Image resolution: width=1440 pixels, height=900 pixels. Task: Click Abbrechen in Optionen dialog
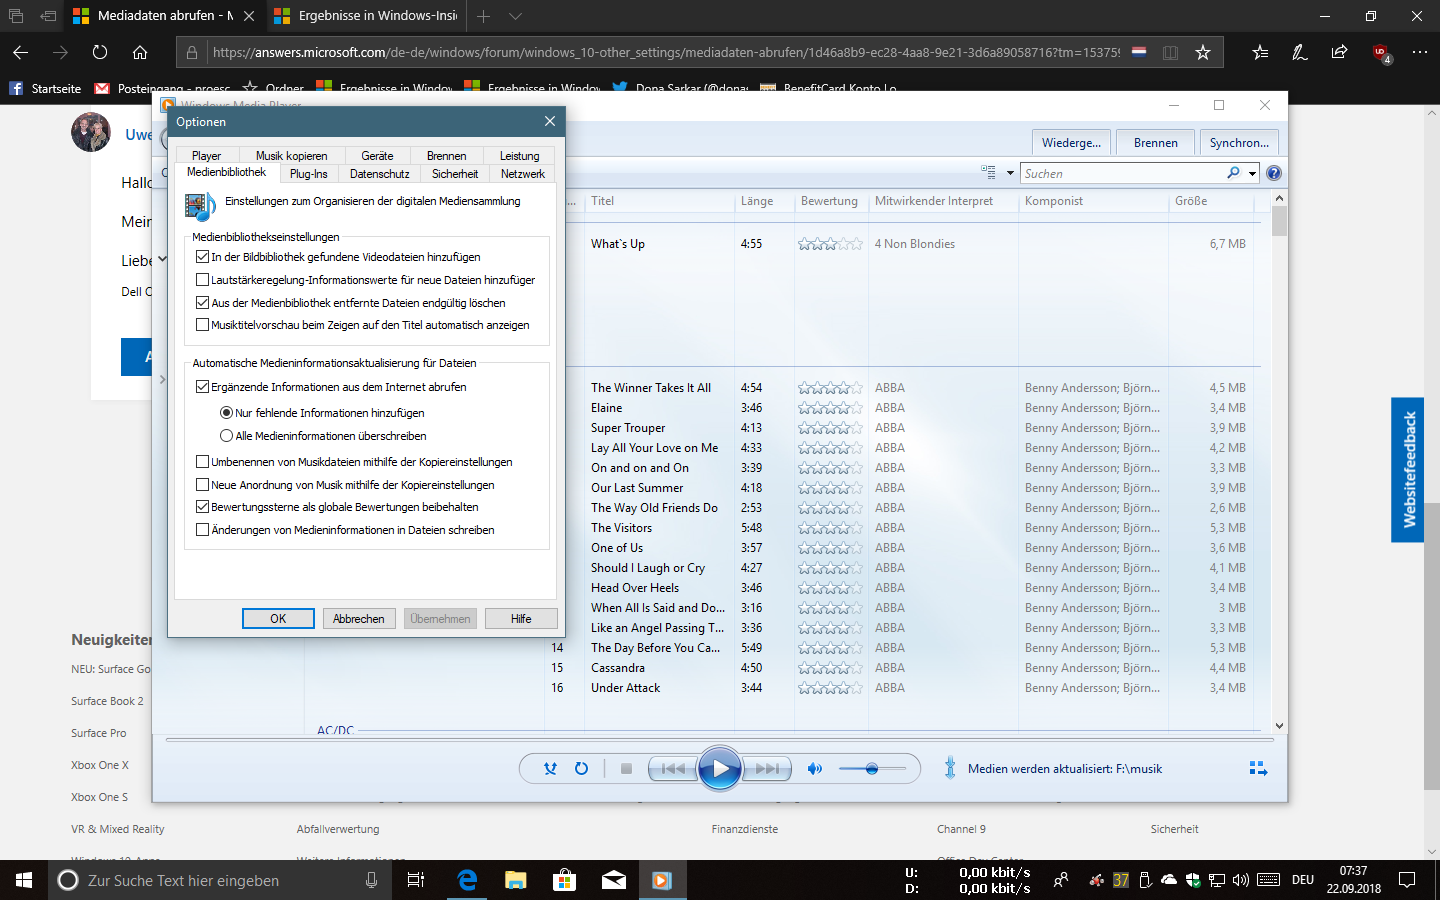358,619
